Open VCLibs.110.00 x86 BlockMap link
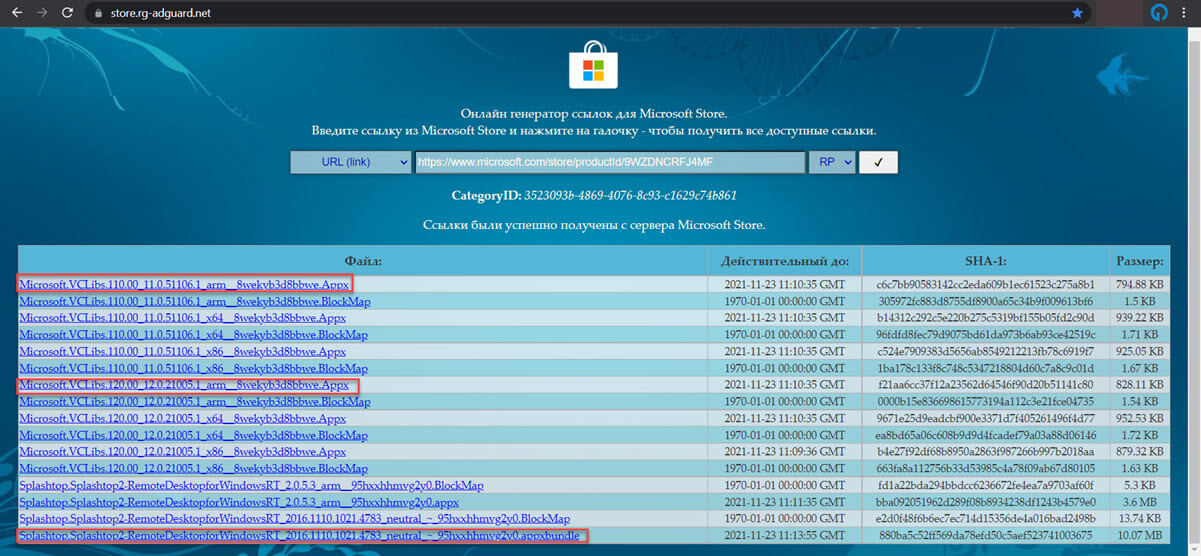Viewport: 1201px width, 556px height. [193, 368]
